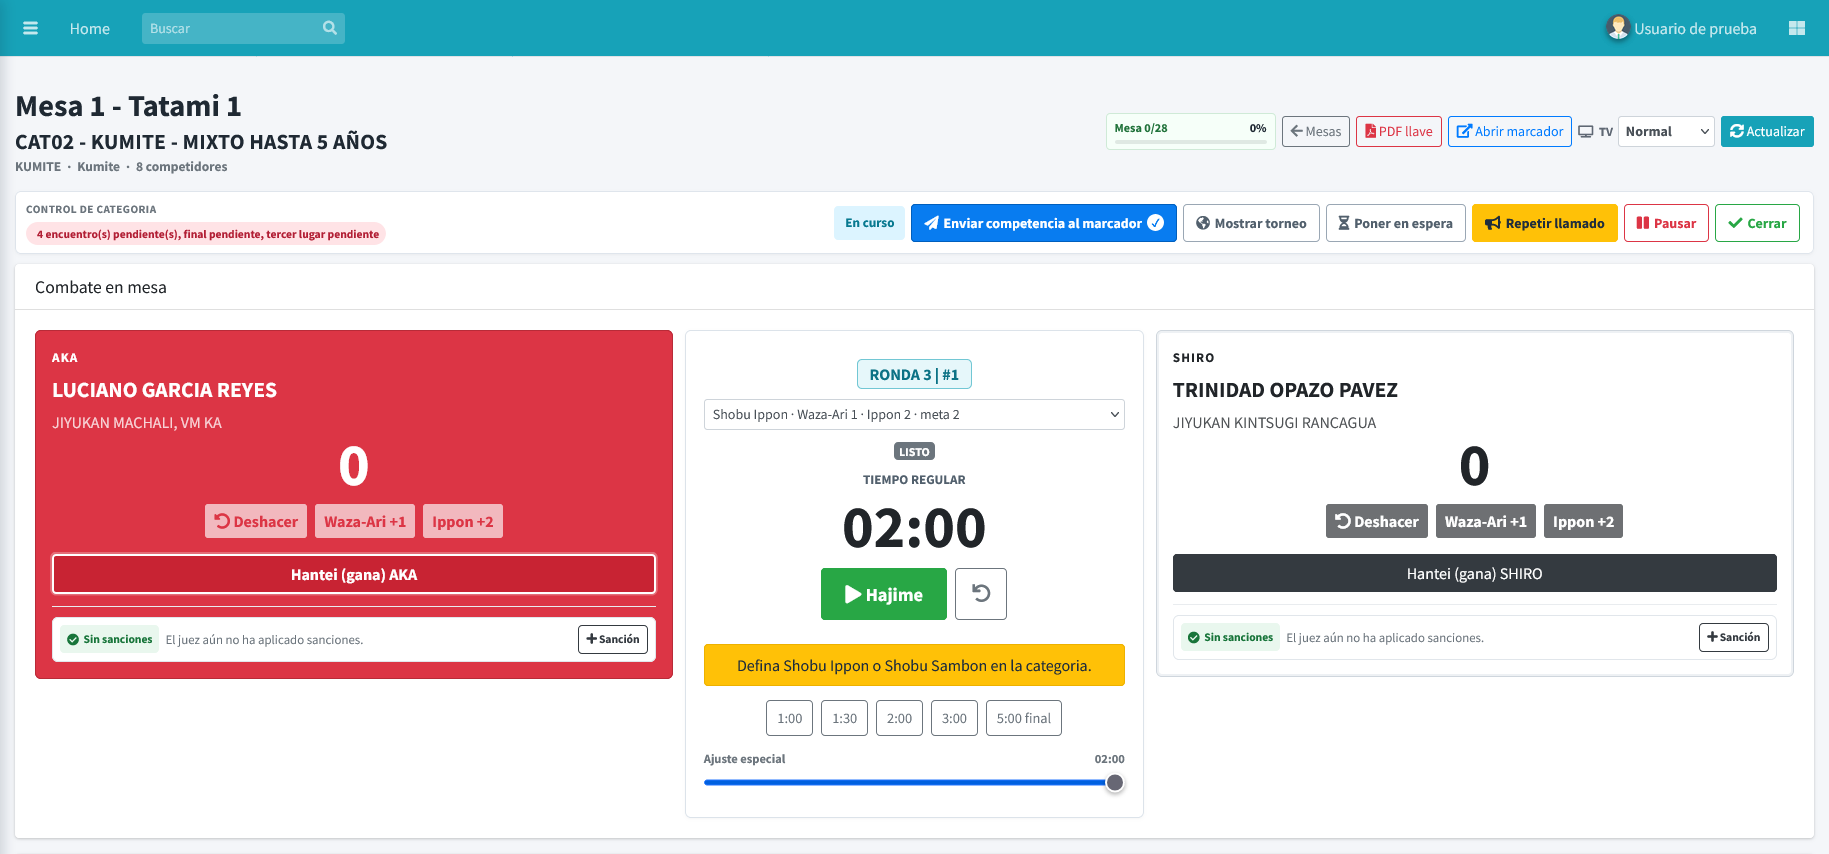Set timer to 1:00 preset
This screenshot has width=1829, height=854.
790,718
